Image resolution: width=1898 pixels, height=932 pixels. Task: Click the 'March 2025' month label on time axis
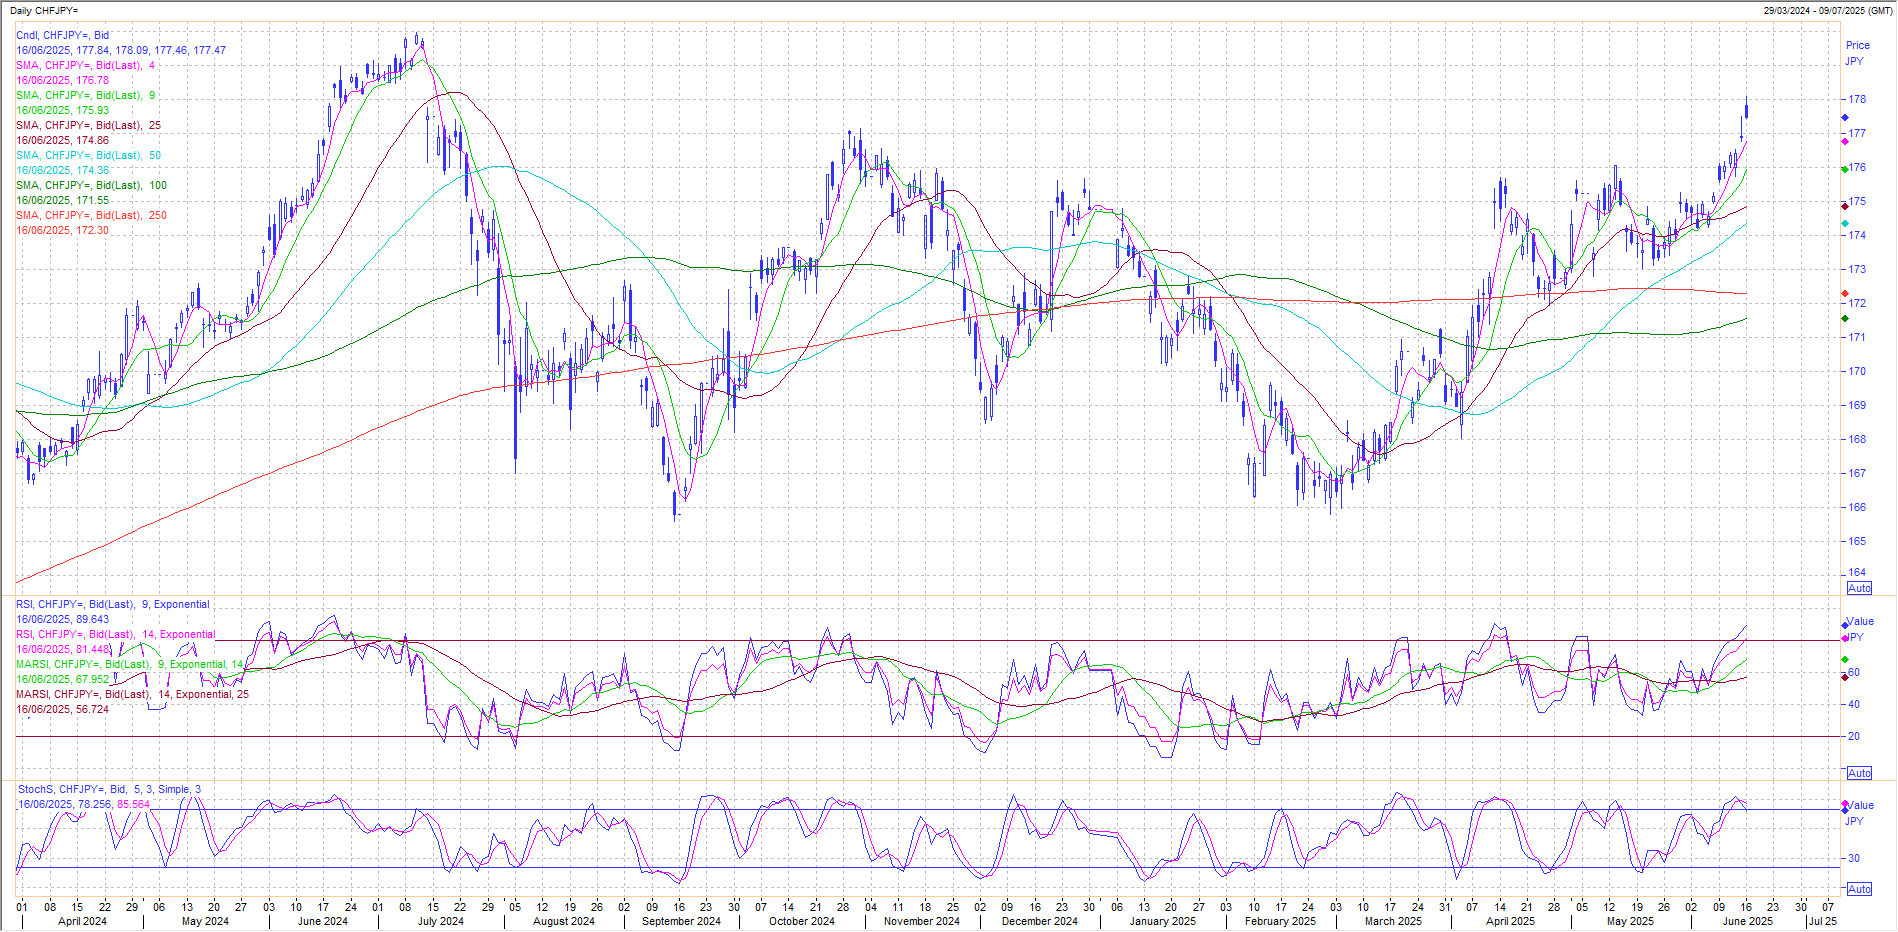point(1393,921)
